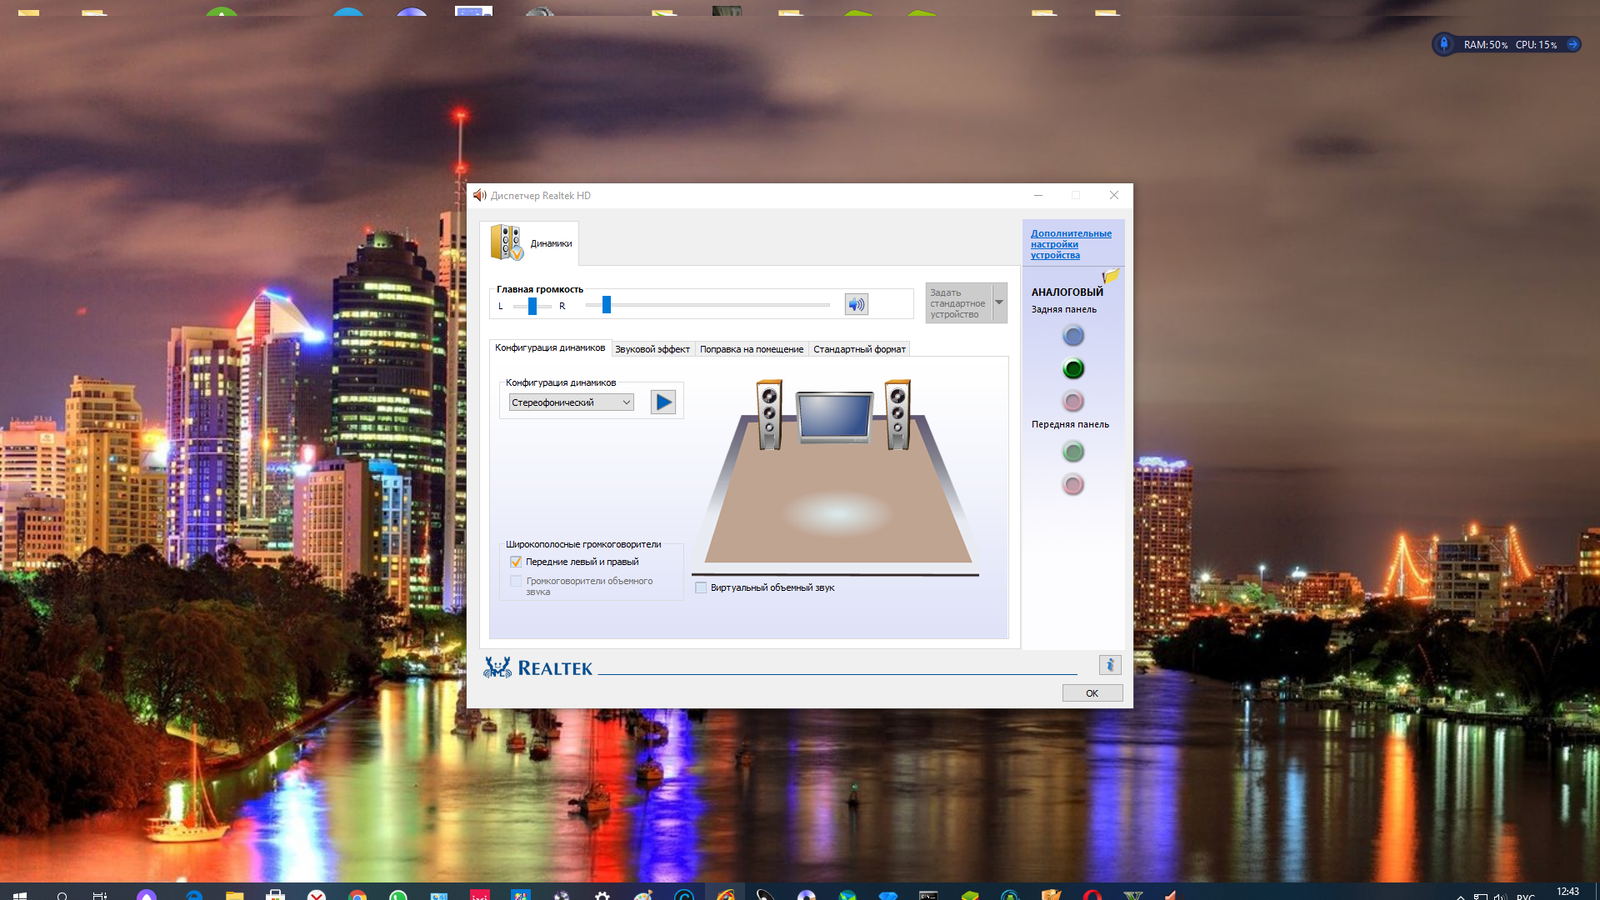Select the active green rear panel jack

(x=1073, y=369)
